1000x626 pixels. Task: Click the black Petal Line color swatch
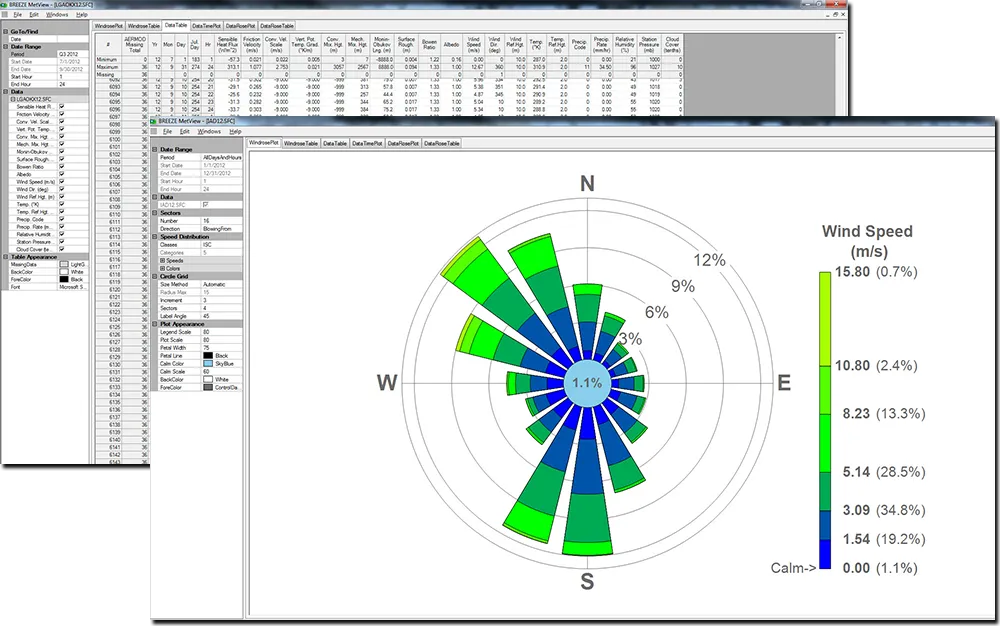coord(208,356)
